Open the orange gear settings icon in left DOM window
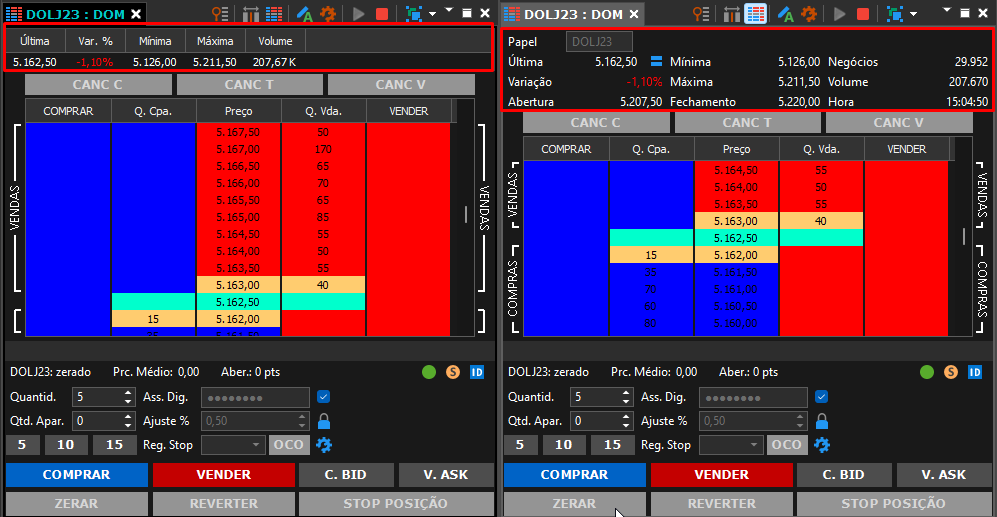The image size is (997, 517). [328, 13]
